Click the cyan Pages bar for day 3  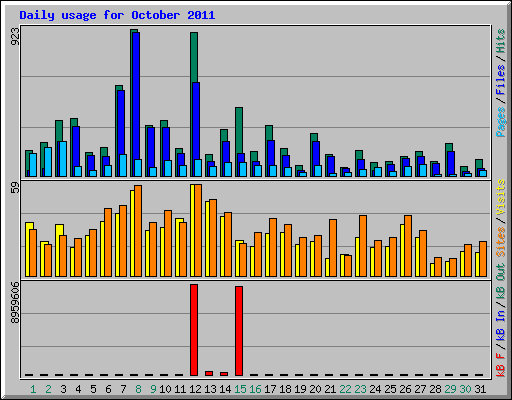[62, 159]
